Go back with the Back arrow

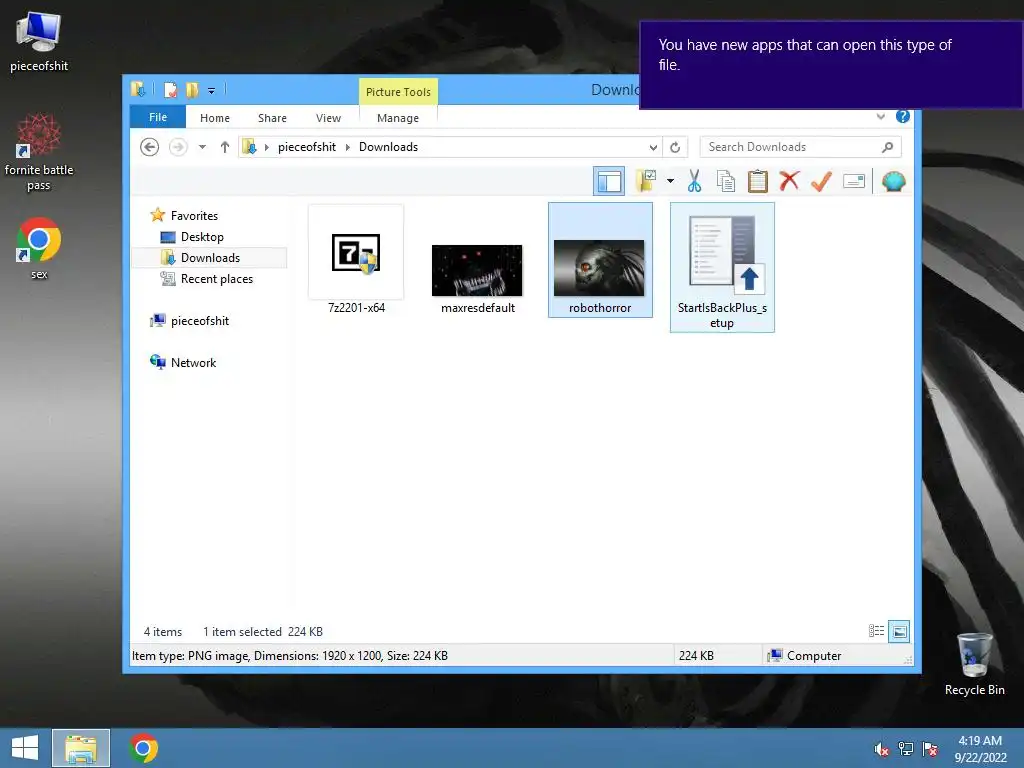[x=150, y=147]
